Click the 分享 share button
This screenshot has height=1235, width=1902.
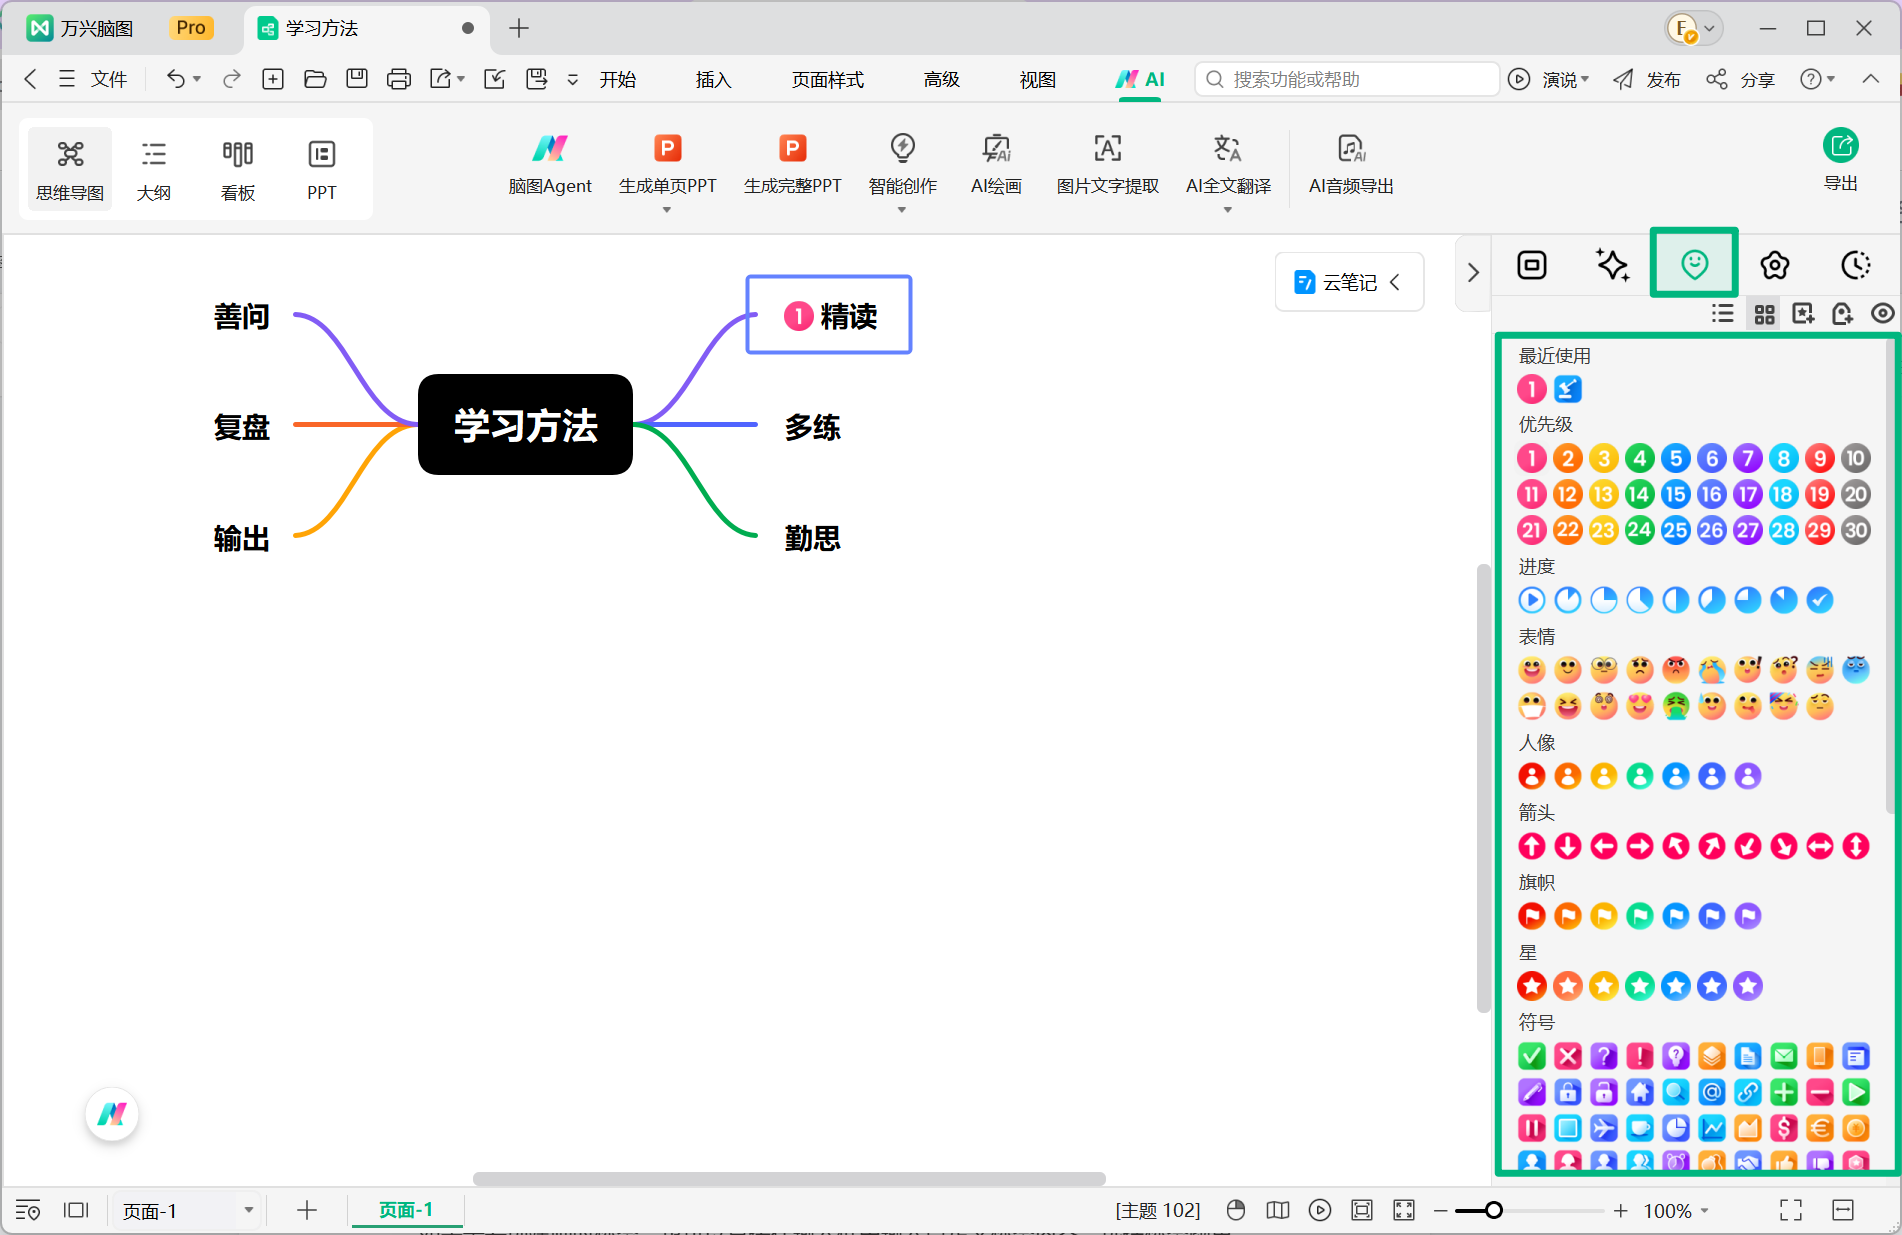(1741, 79)
